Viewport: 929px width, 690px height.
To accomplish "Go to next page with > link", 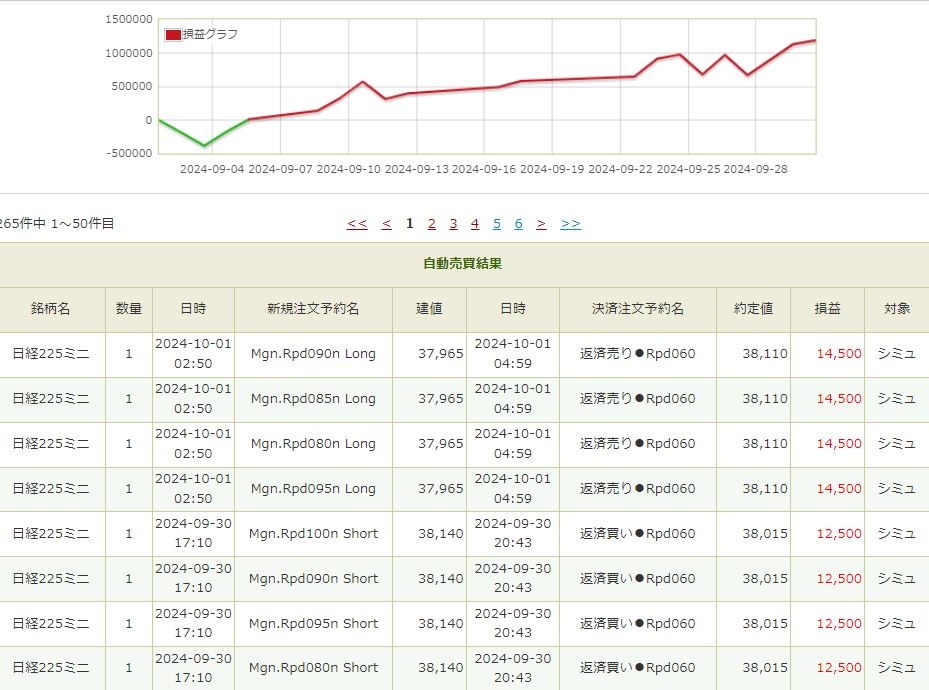I will [x=541, y=224].
